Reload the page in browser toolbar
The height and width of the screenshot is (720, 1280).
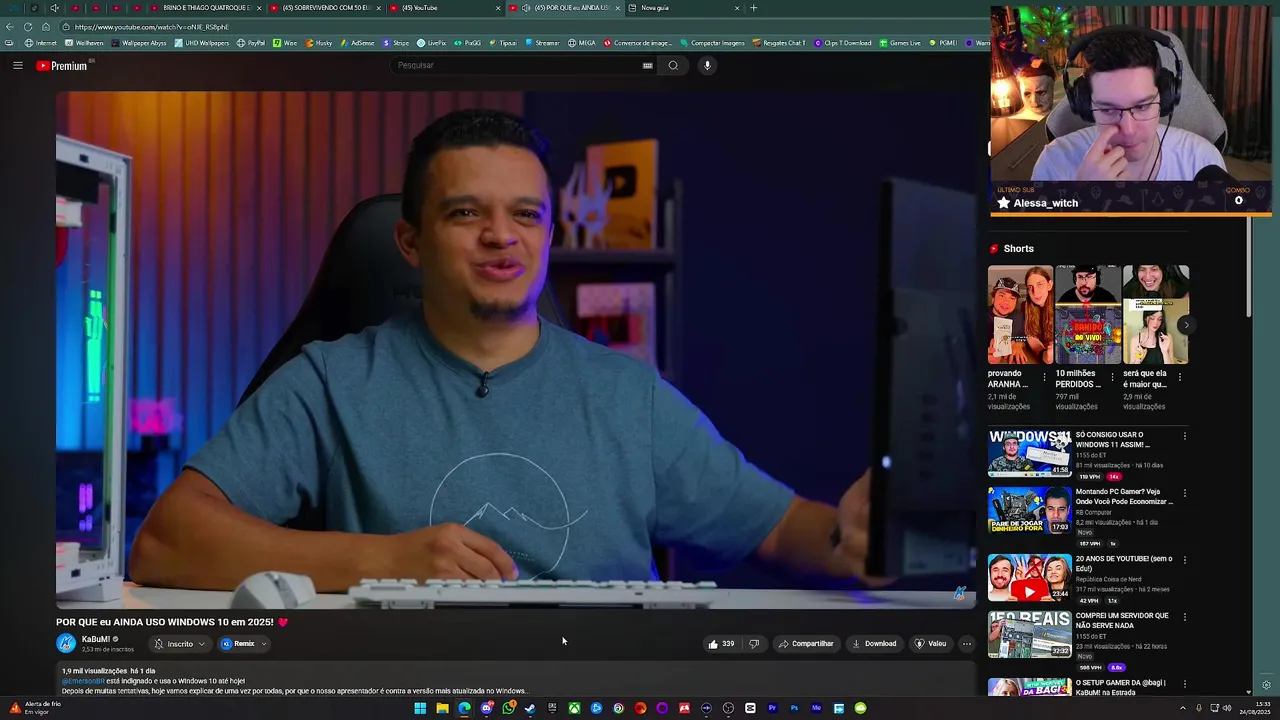click(27, 27)
